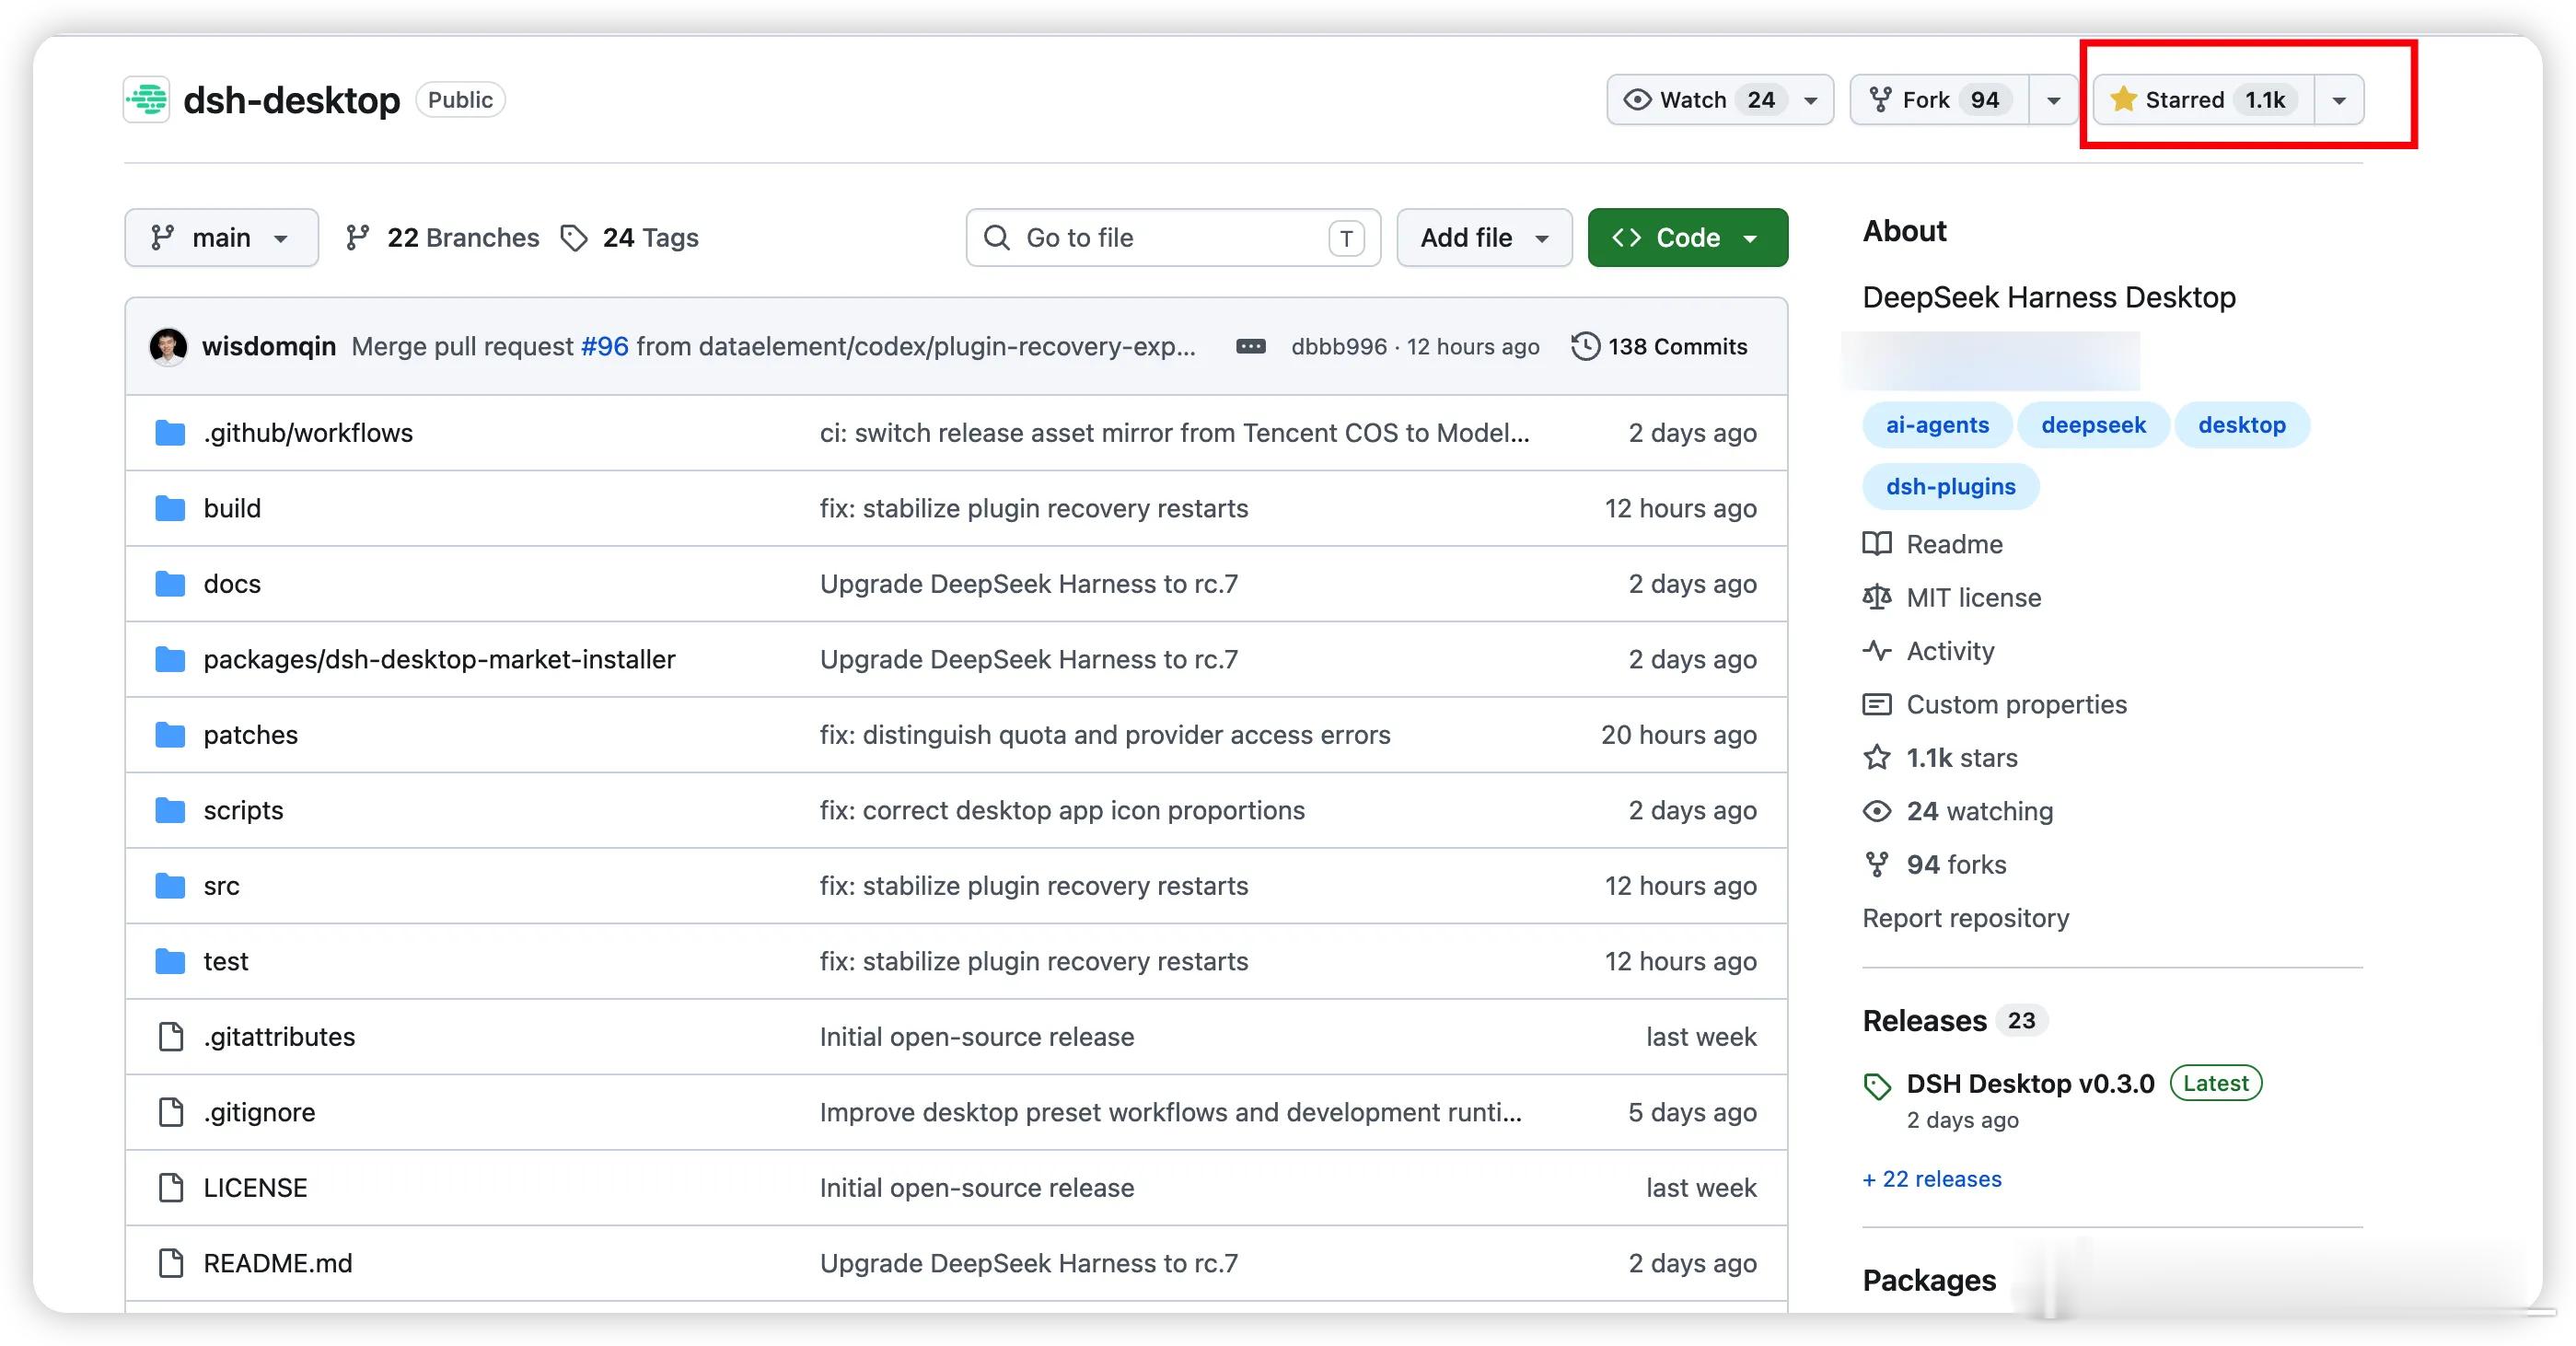Open pull request #96 link
Screen dimensions: 2576x1346
pyautogui.click(x=604, y=347)
